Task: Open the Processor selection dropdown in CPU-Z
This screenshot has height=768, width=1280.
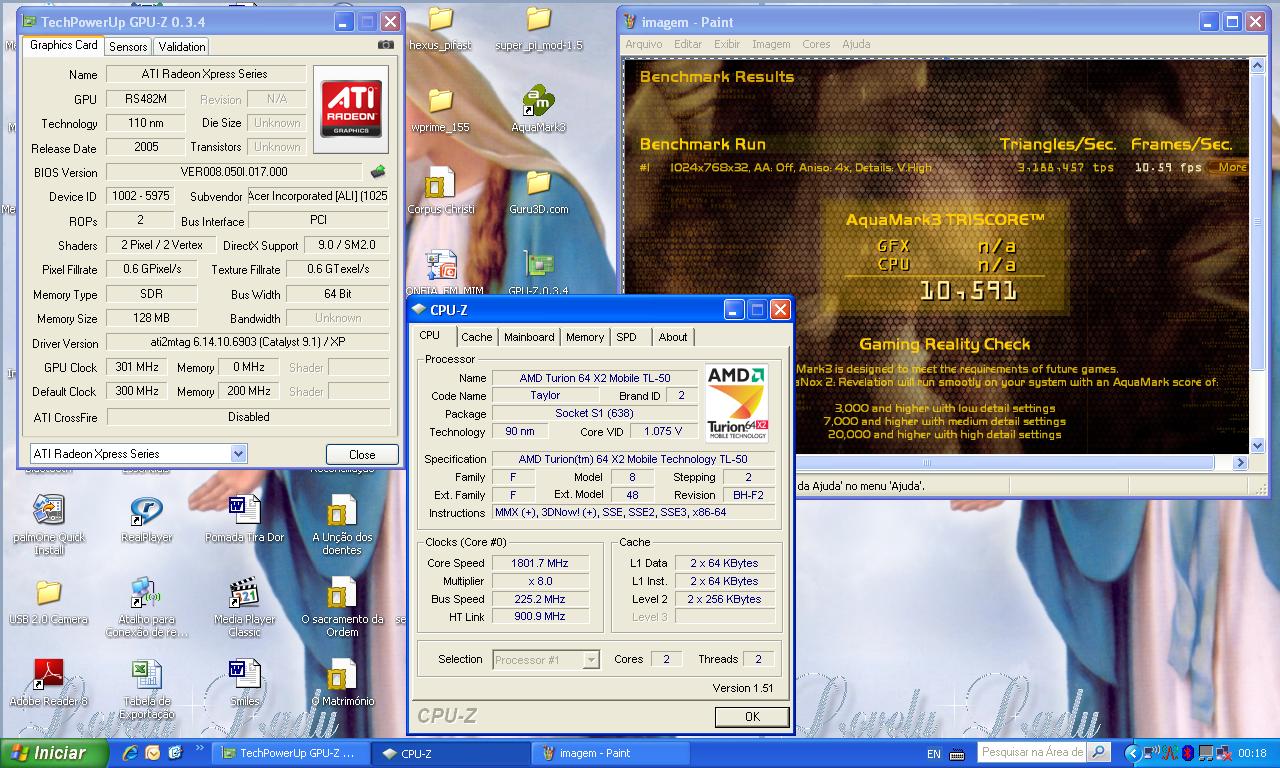Action: pos(591,660)
